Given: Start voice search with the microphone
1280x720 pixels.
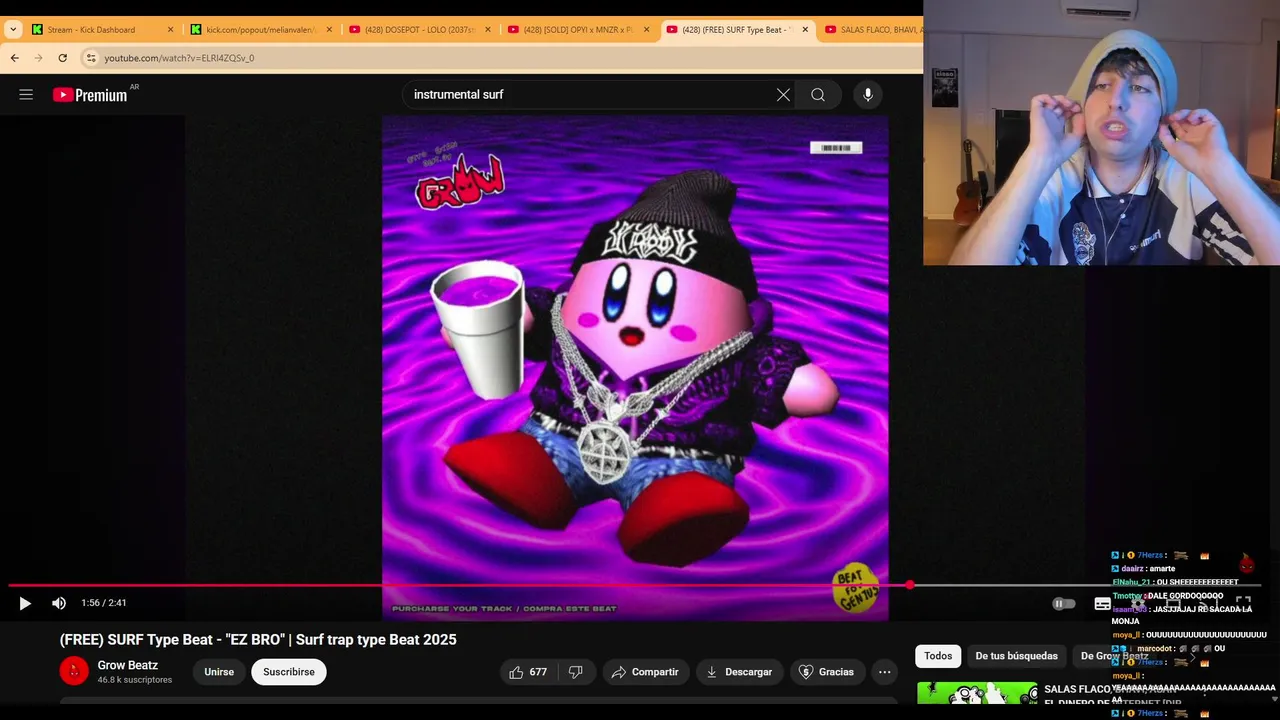Looking at the screenshot, I should pos(868,95).
